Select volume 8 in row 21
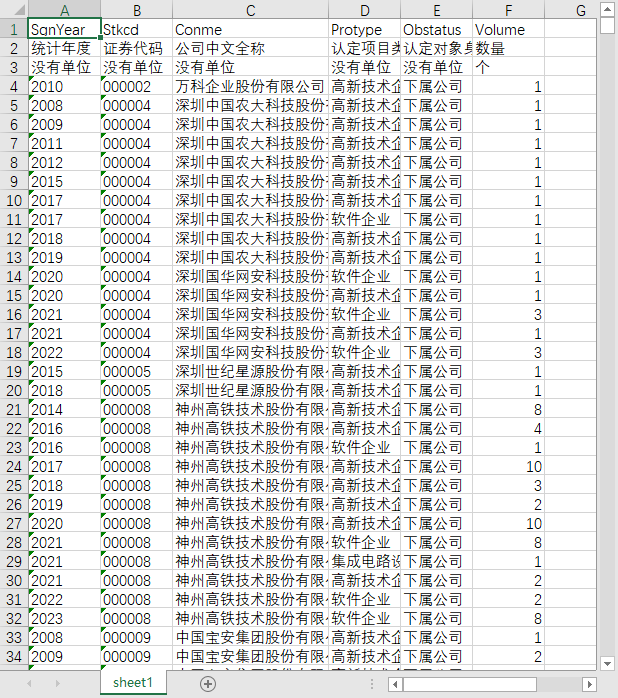 click(508, 409)
